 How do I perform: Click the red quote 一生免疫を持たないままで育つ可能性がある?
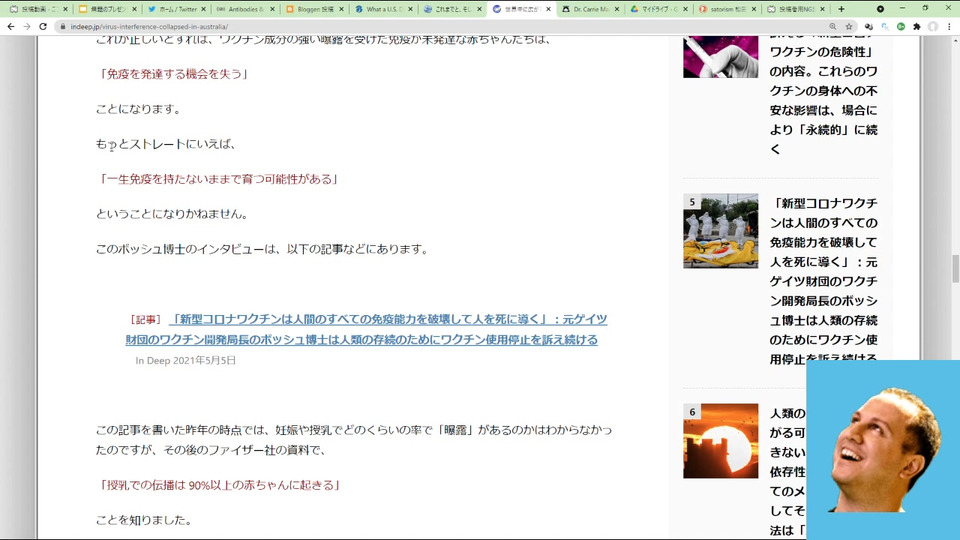(x=218, y=179)
